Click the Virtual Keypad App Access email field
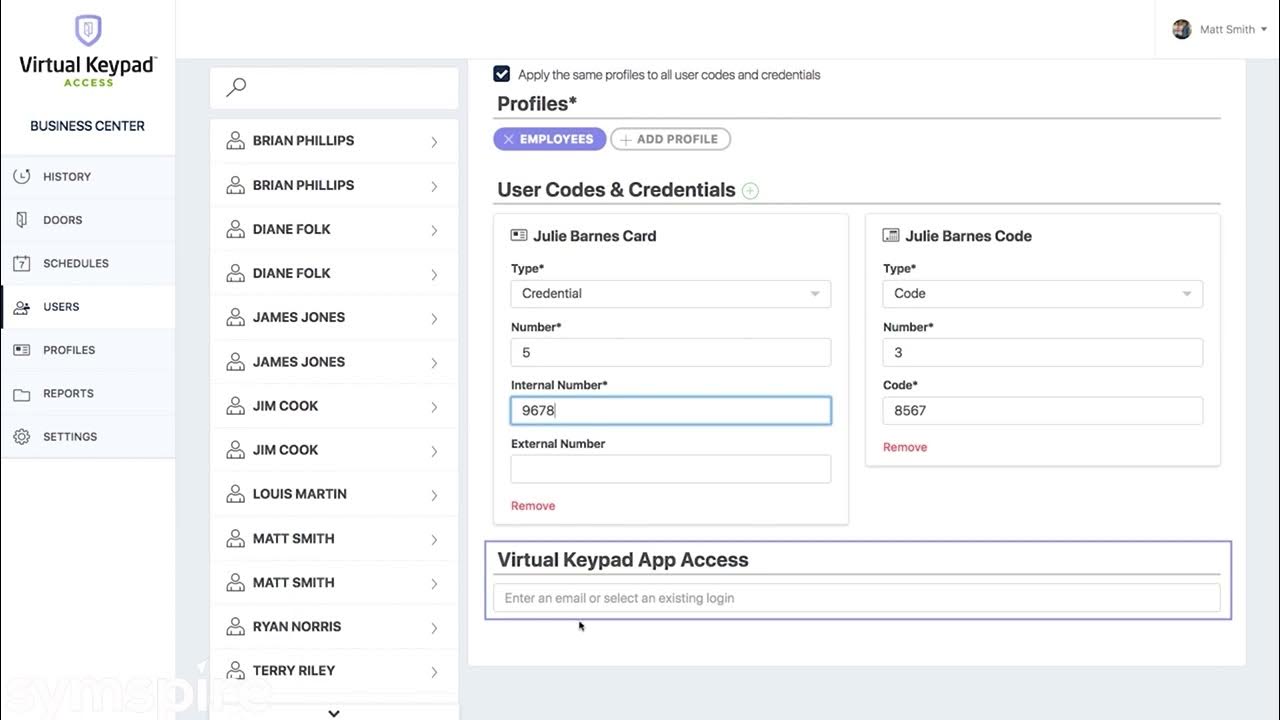1280x720 pixels. pos(856,598)
